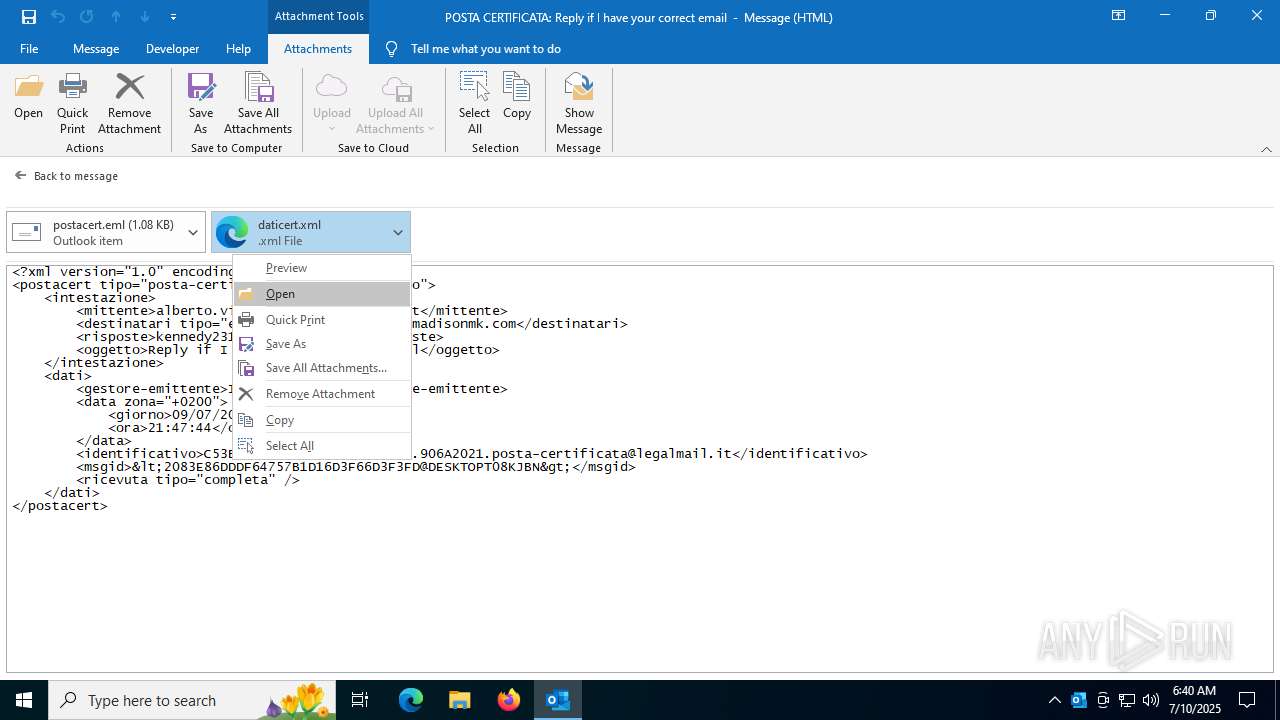Click the Outlook tray icon in system tray
Viewport: 1280px width, 720px height.
[x=1079, y=700]
